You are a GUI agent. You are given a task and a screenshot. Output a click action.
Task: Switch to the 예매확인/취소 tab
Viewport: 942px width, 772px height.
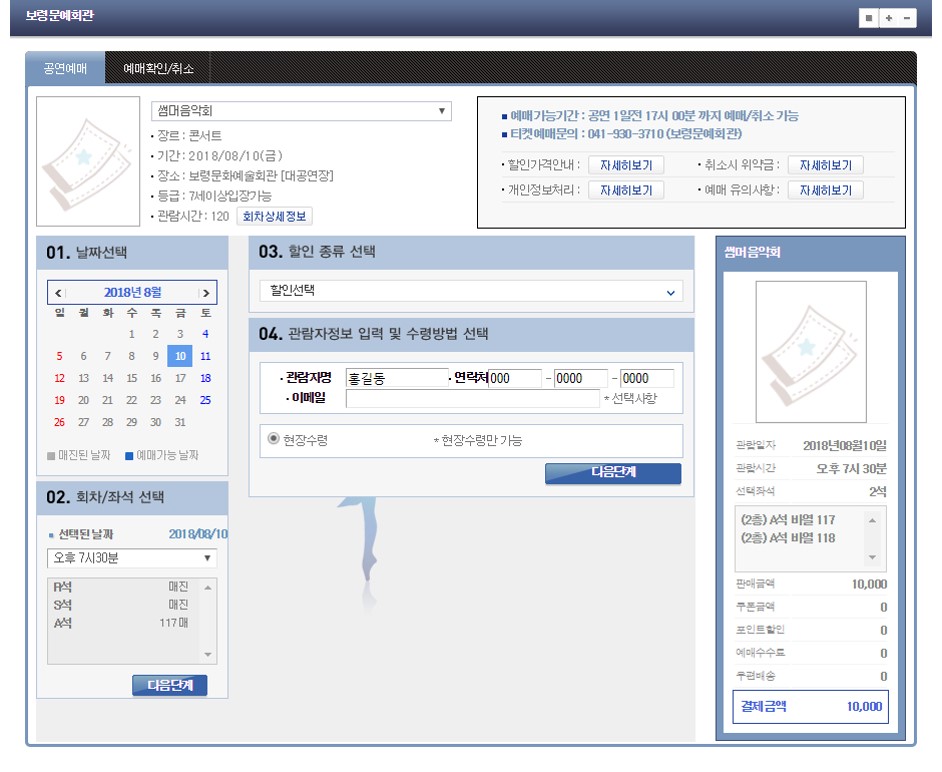[158, 69]
